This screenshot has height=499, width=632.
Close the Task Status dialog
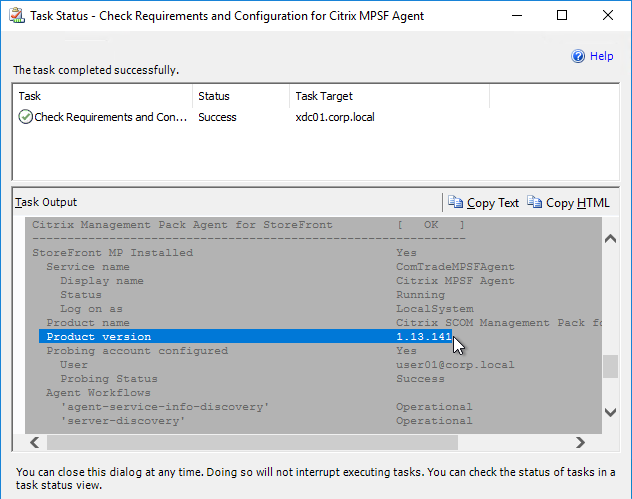tap(608, 15)
